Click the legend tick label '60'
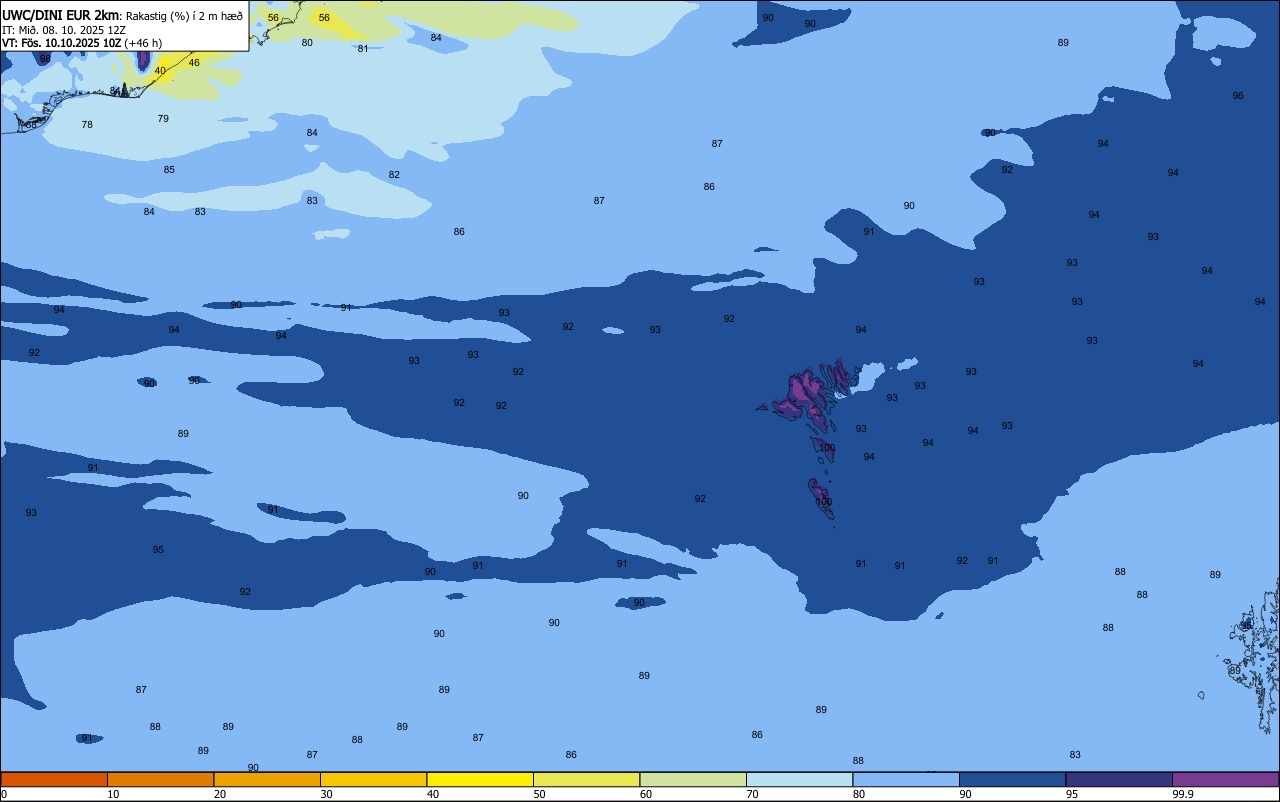Viewport: 1280px width, 802px height. [x=646, y=794]
